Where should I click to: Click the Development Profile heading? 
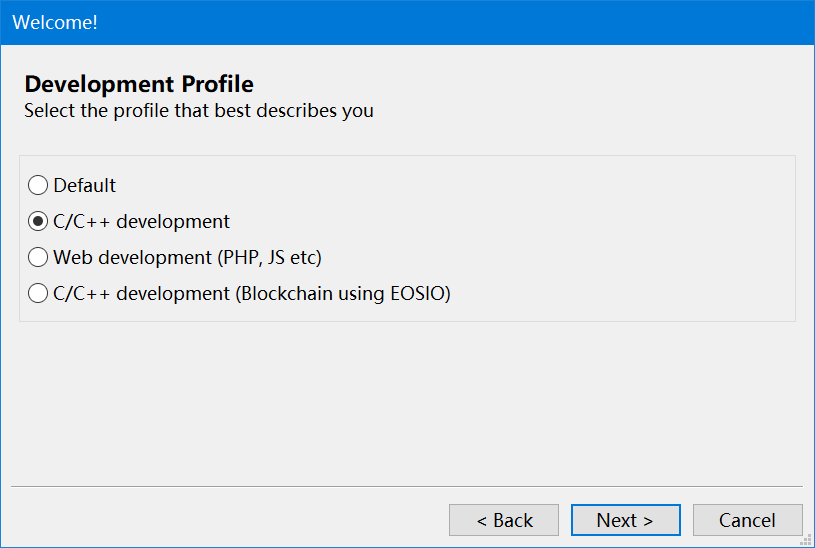[x=139, y=84]
